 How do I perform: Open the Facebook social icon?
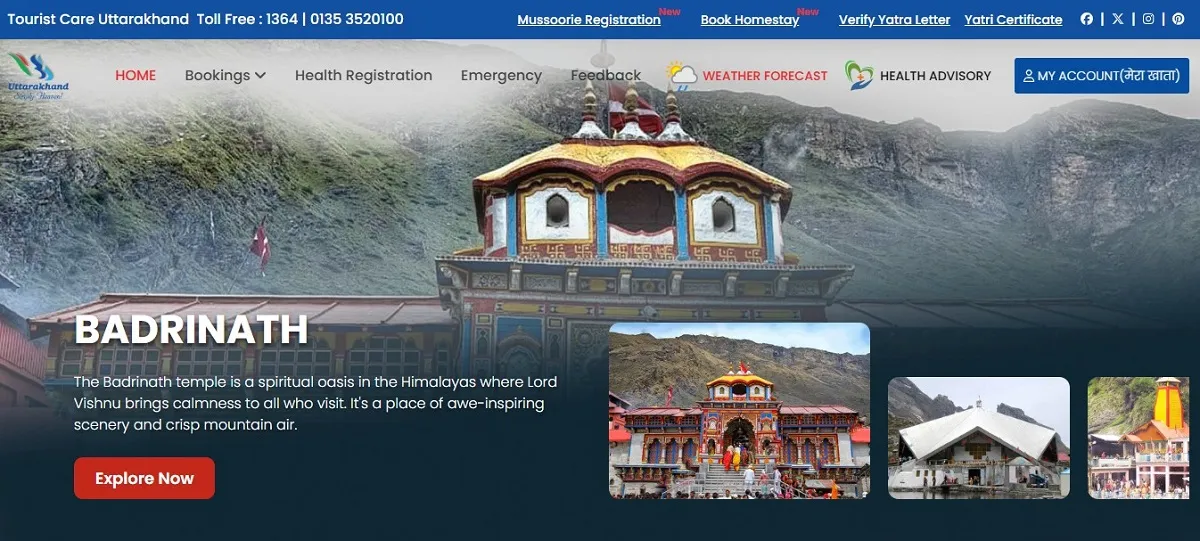click(1087, 19)
